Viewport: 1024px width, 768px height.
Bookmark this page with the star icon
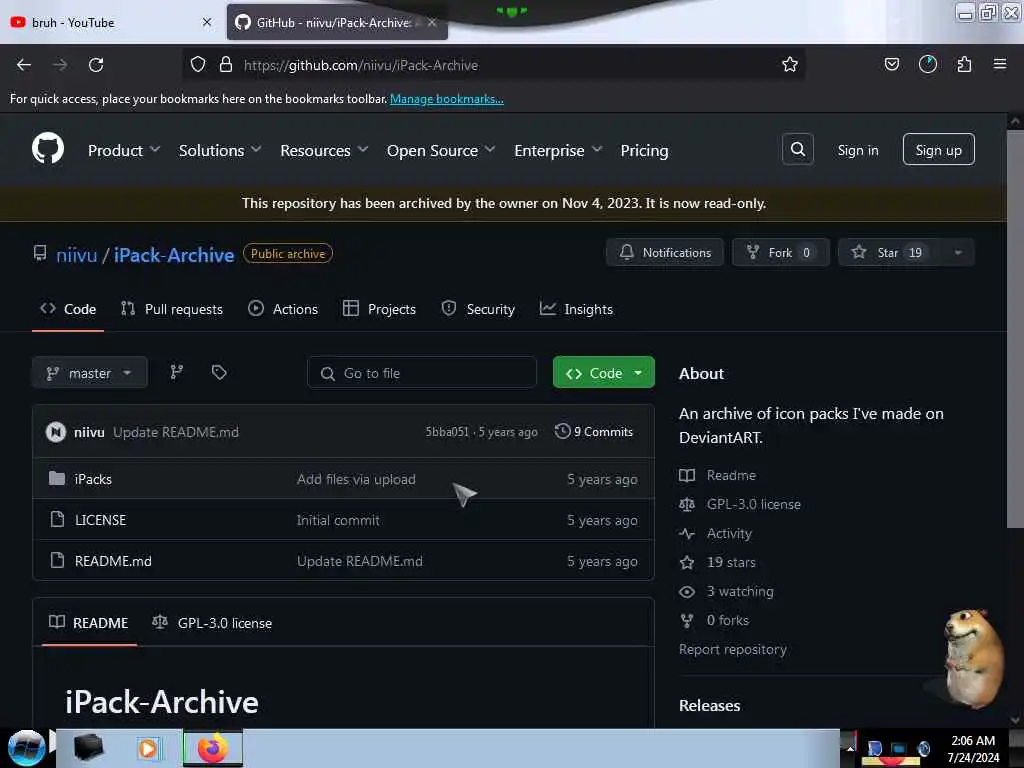click(790, 64)
